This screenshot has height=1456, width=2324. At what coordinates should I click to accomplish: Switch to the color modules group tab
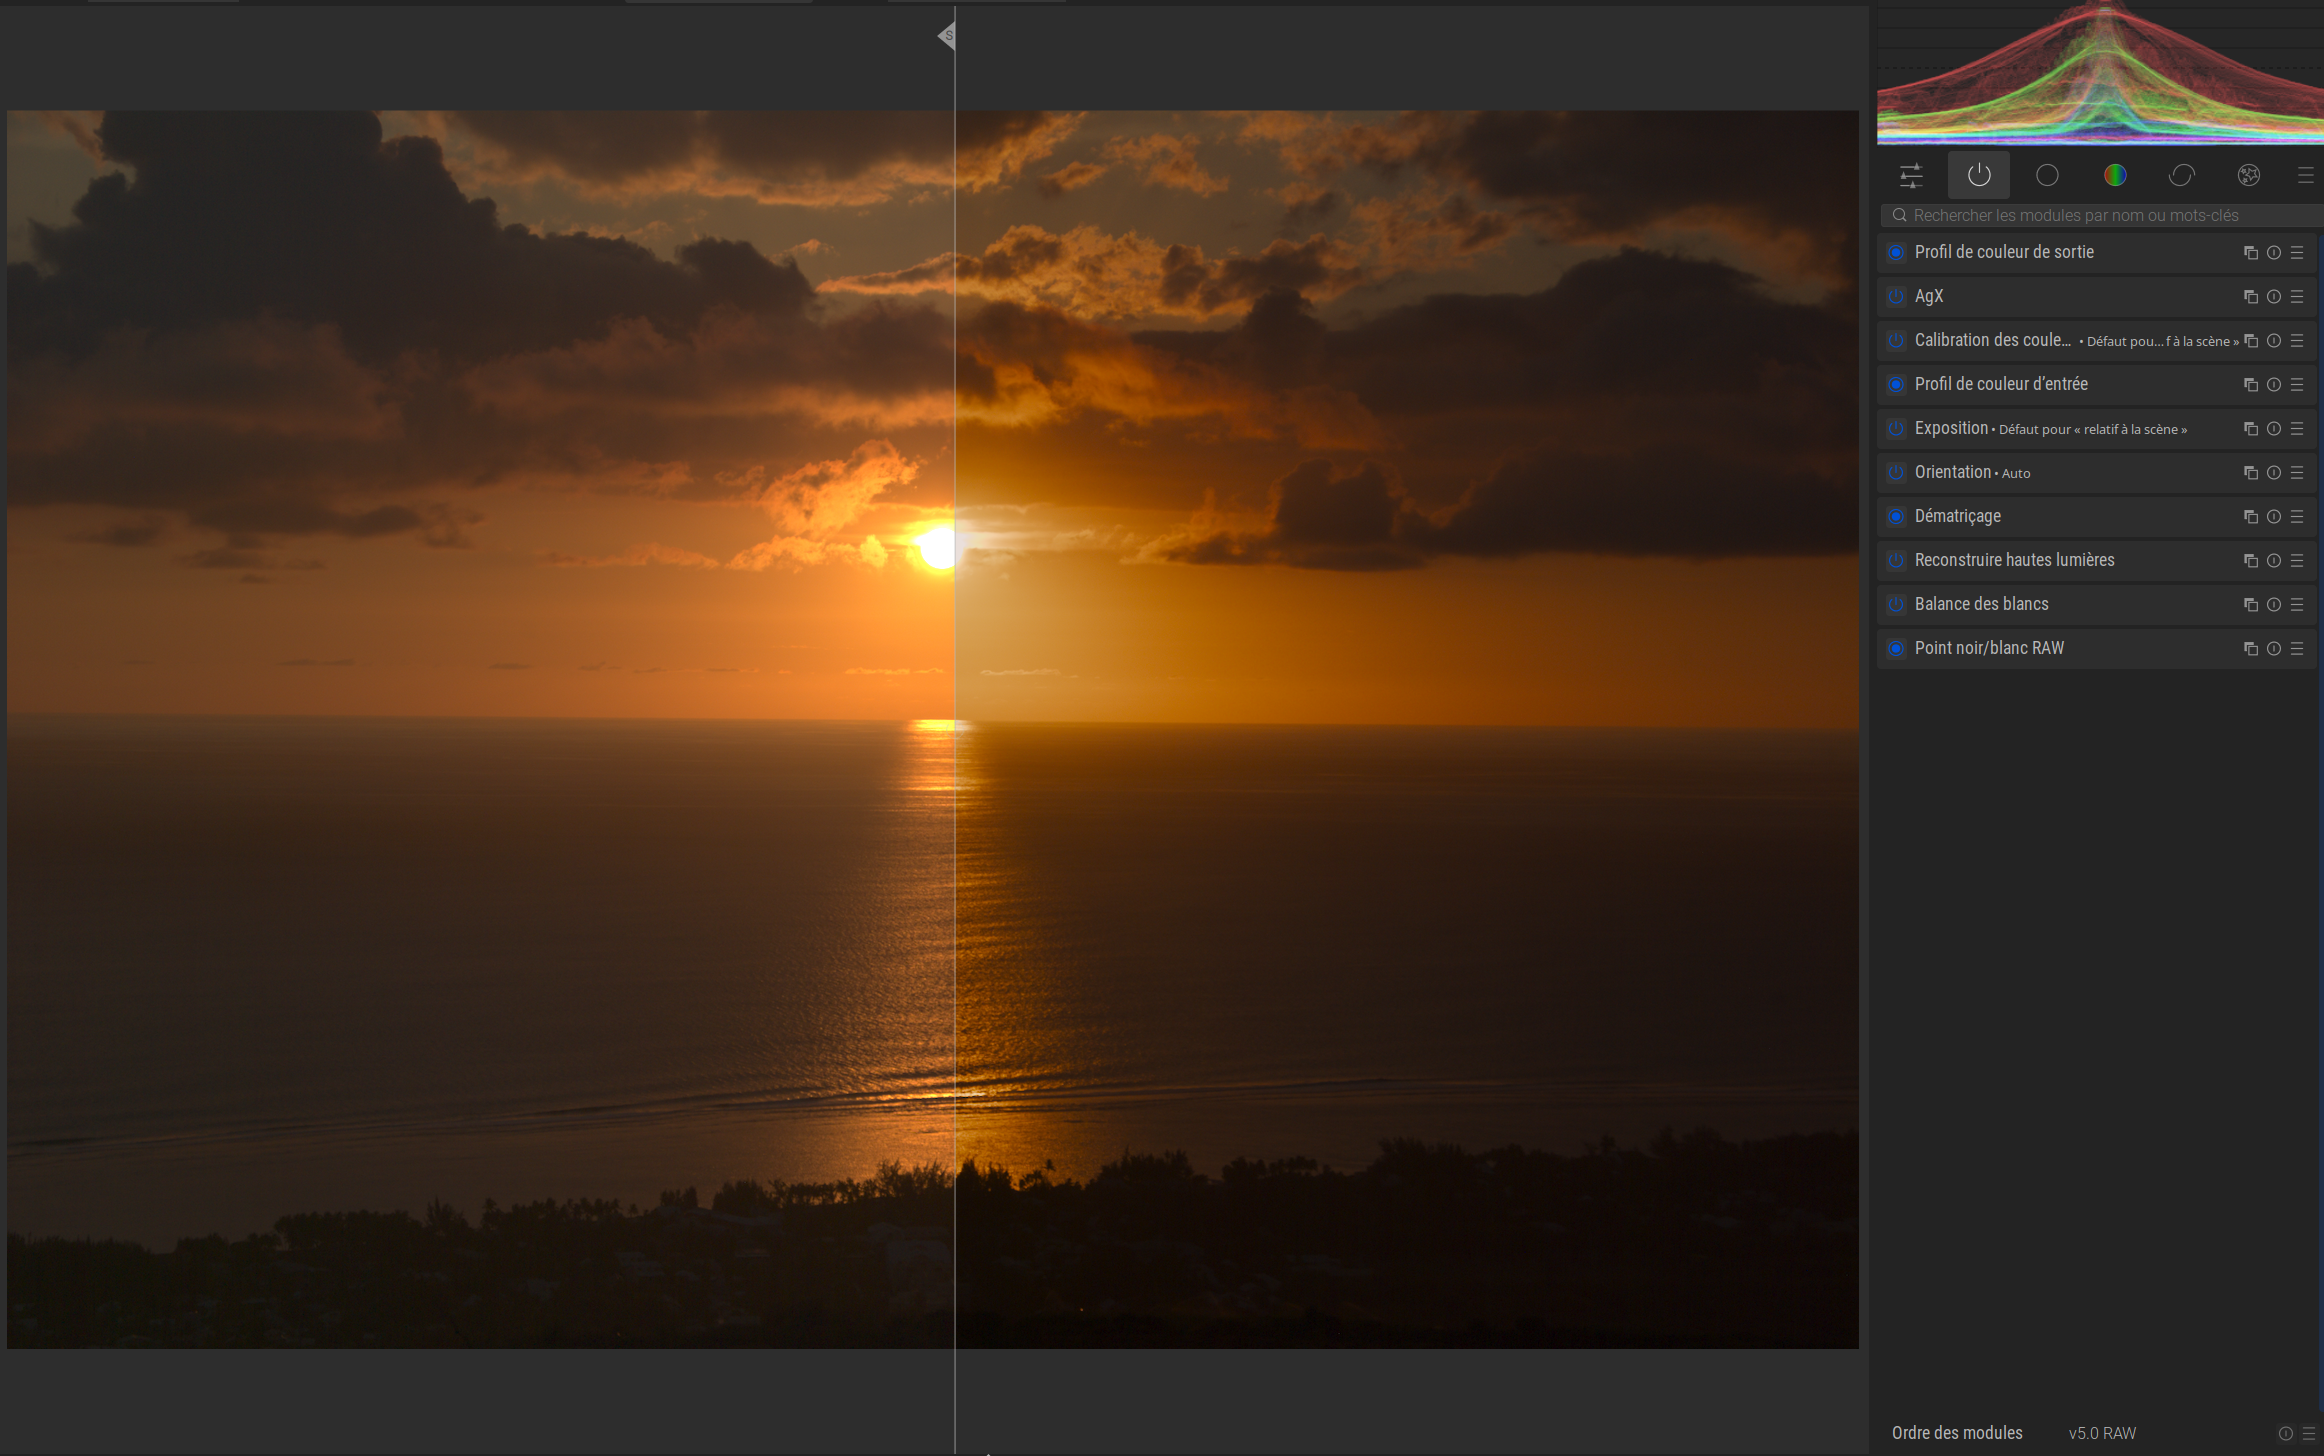(x=2114, y=176)
